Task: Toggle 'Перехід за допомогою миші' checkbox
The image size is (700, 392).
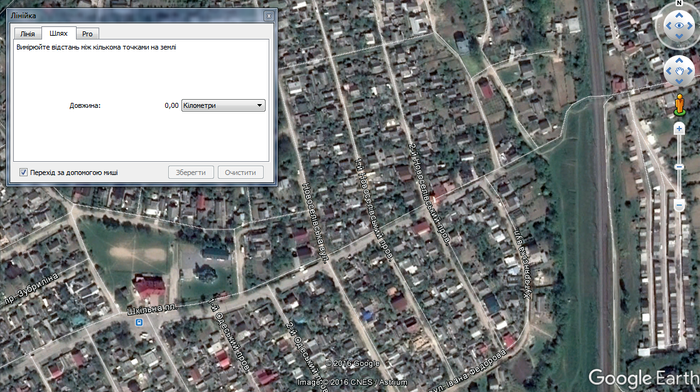Action: [x=24, y=172]
